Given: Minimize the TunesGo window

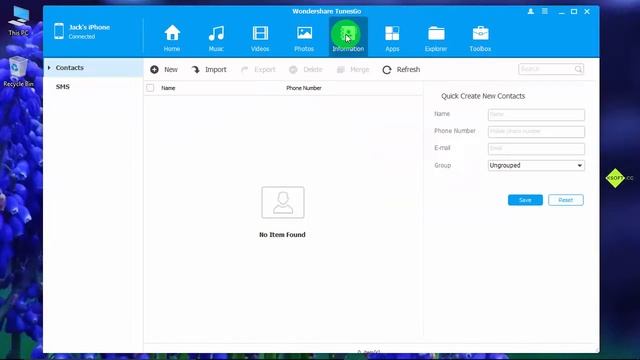Looking at the screenshot, I should (x=562, y=12).
